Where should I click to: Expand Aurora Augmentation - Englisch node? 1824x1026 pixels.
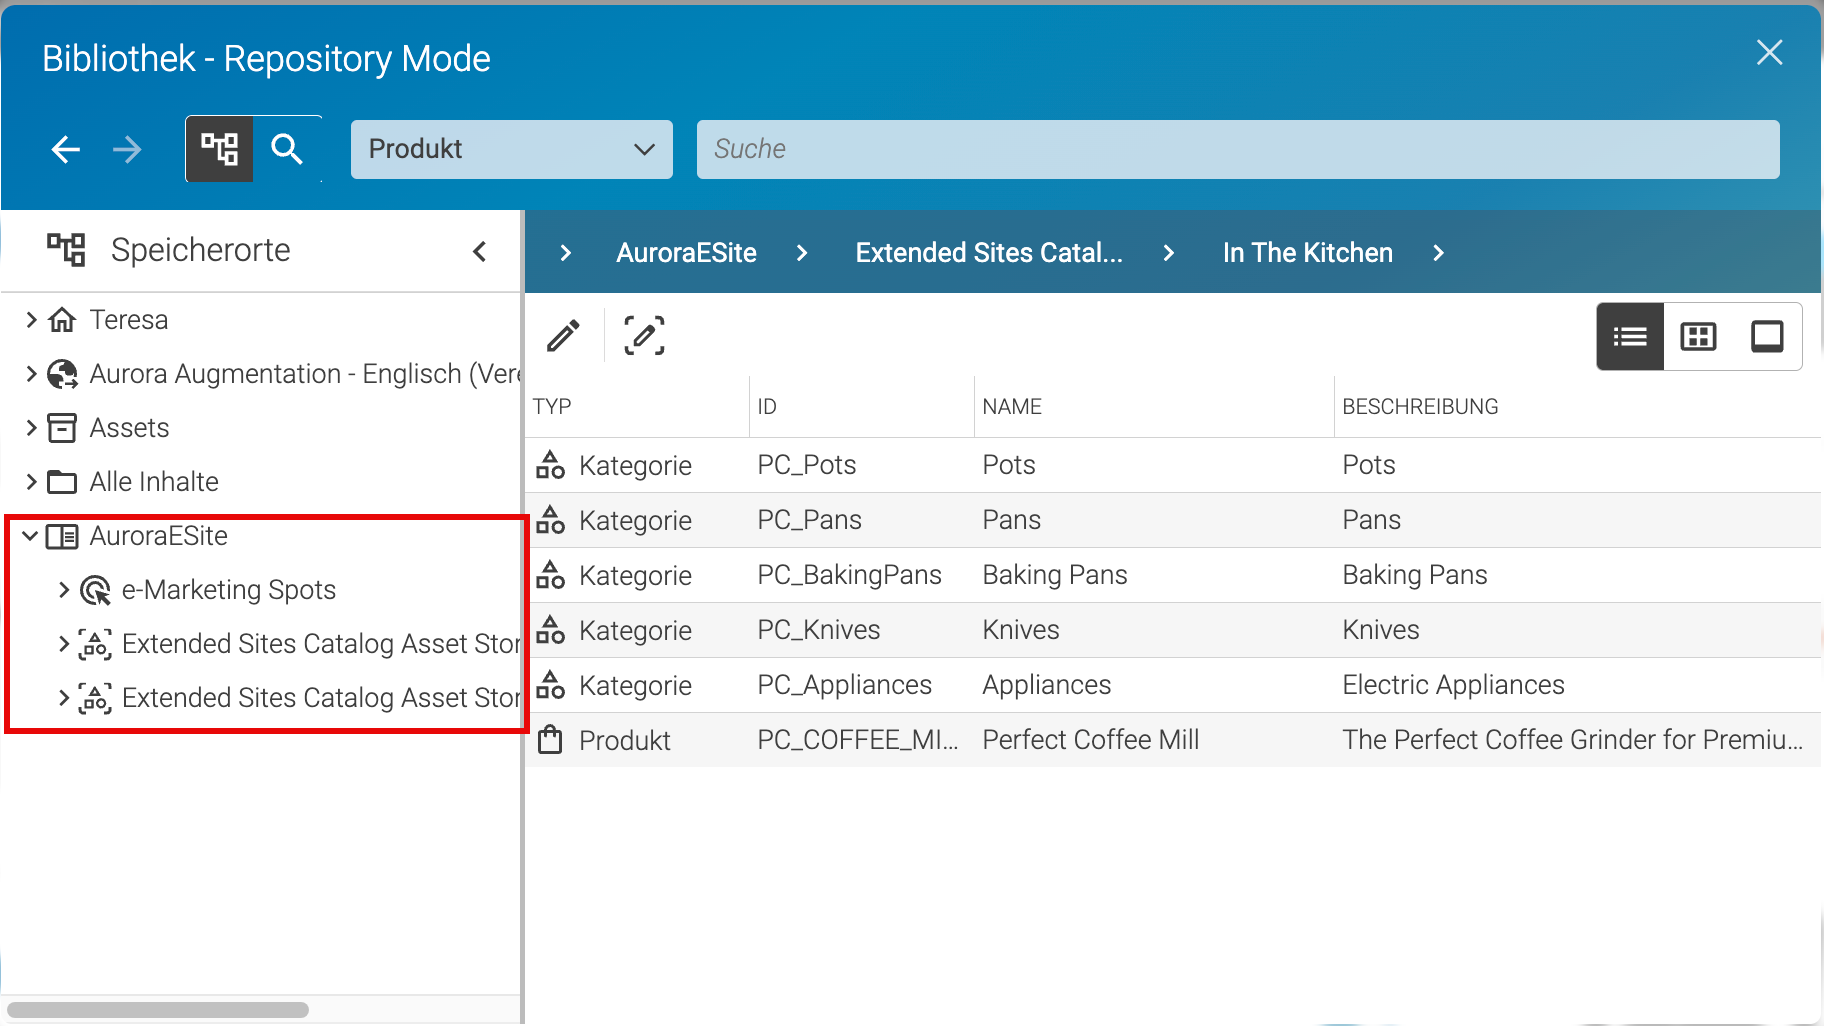tap(31, 374)
